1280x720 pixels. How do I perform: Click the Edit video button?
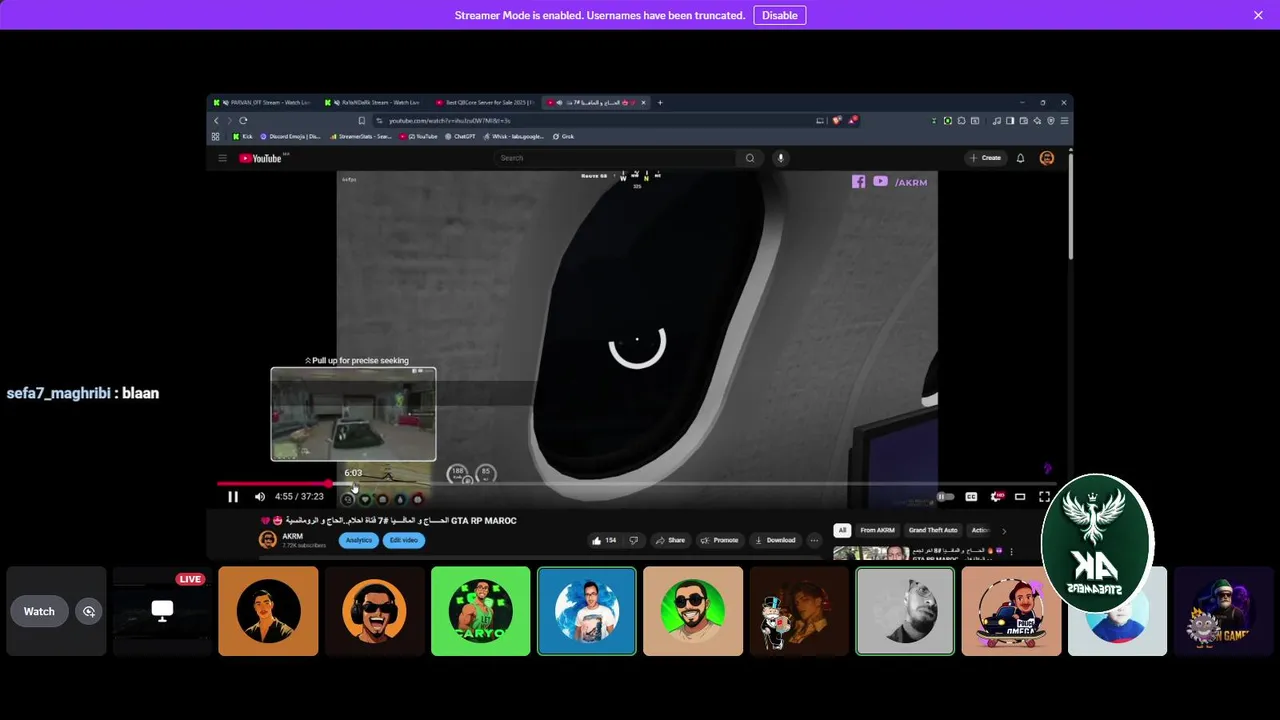[x=404, y=540]
